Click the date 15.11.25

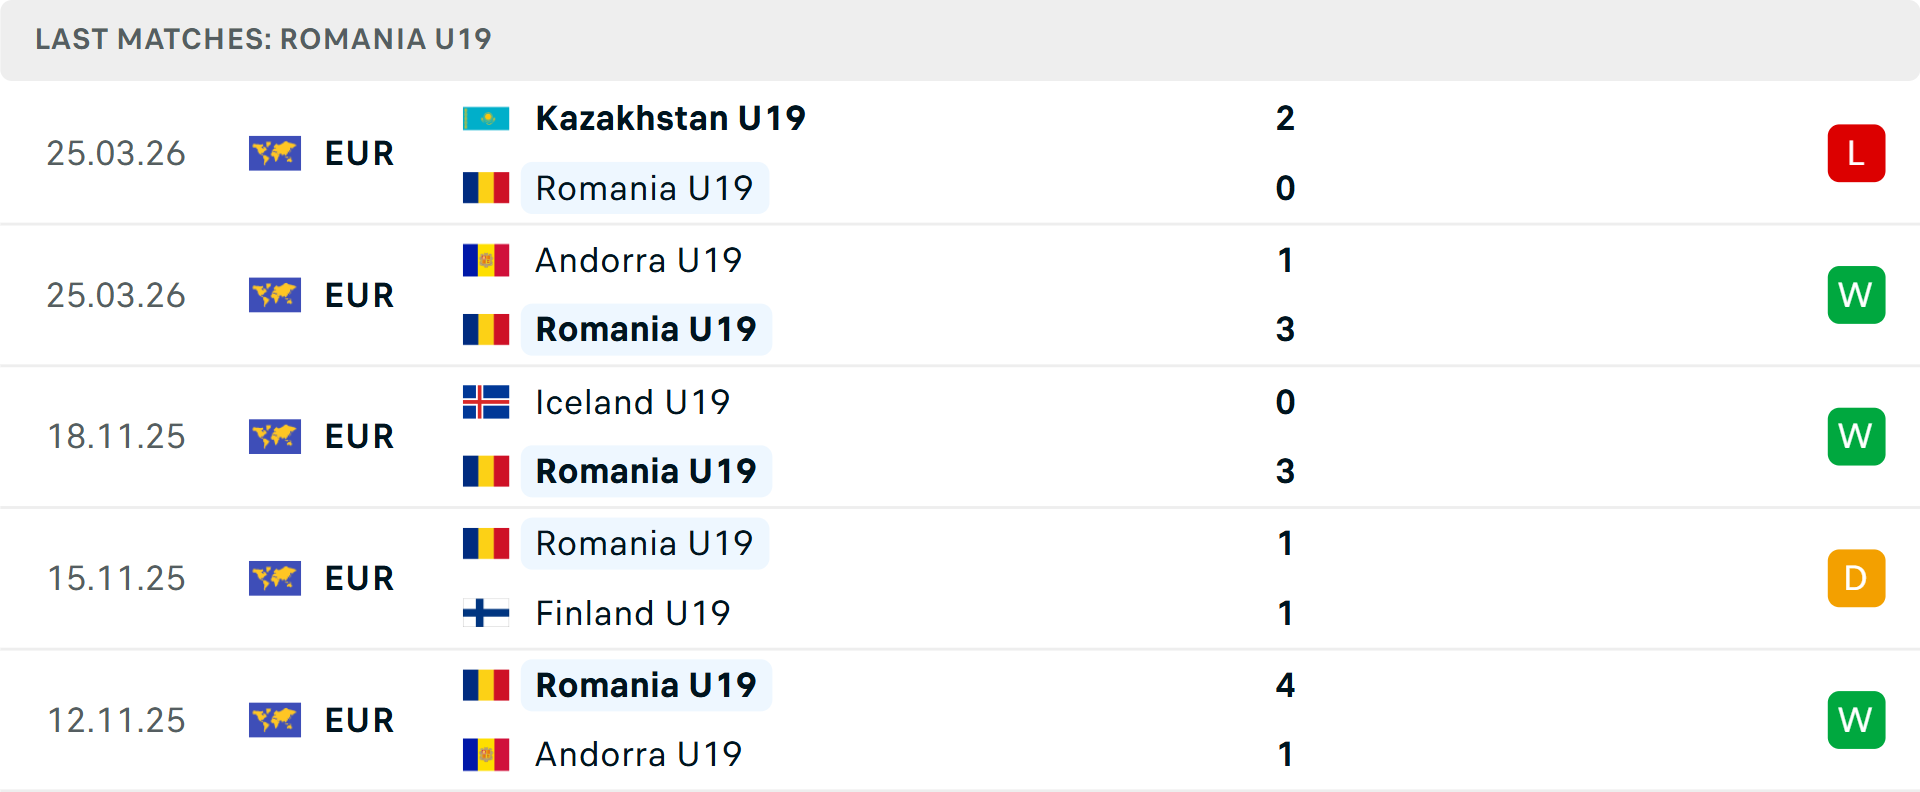[x=116, y=578]
